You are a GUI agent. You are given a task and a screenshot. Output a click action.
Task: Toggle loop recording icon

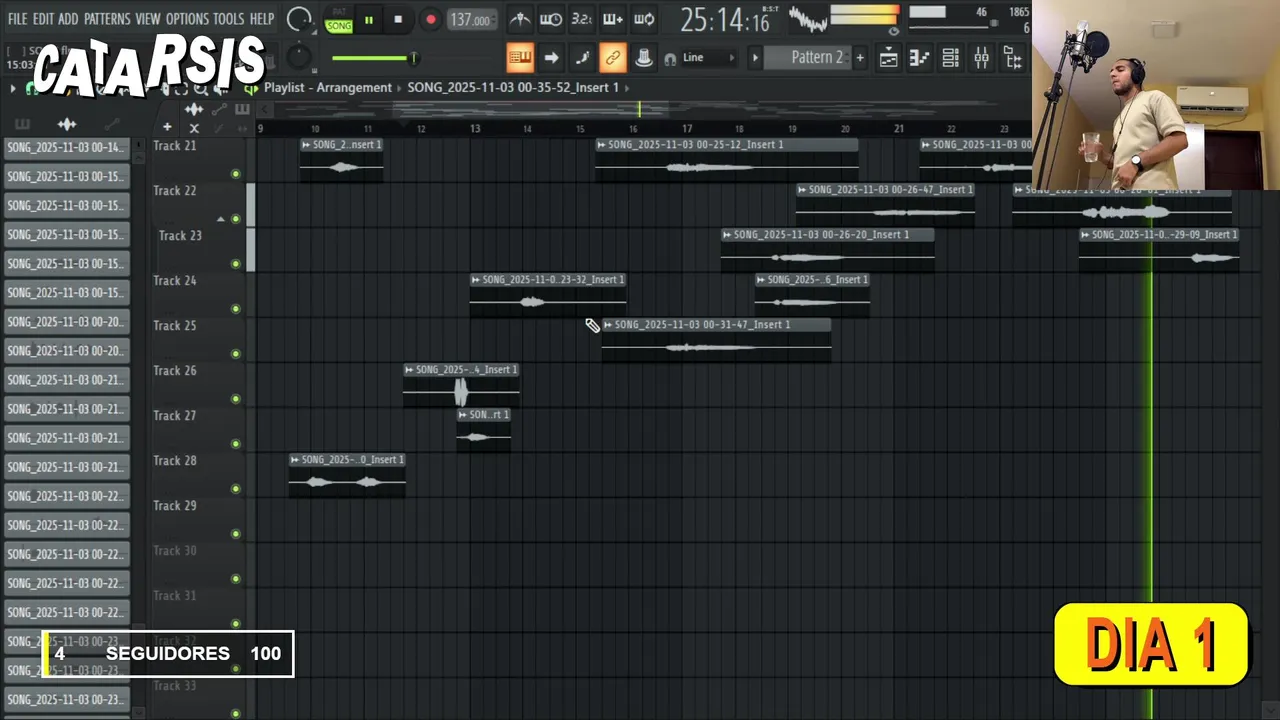point(644,19)
